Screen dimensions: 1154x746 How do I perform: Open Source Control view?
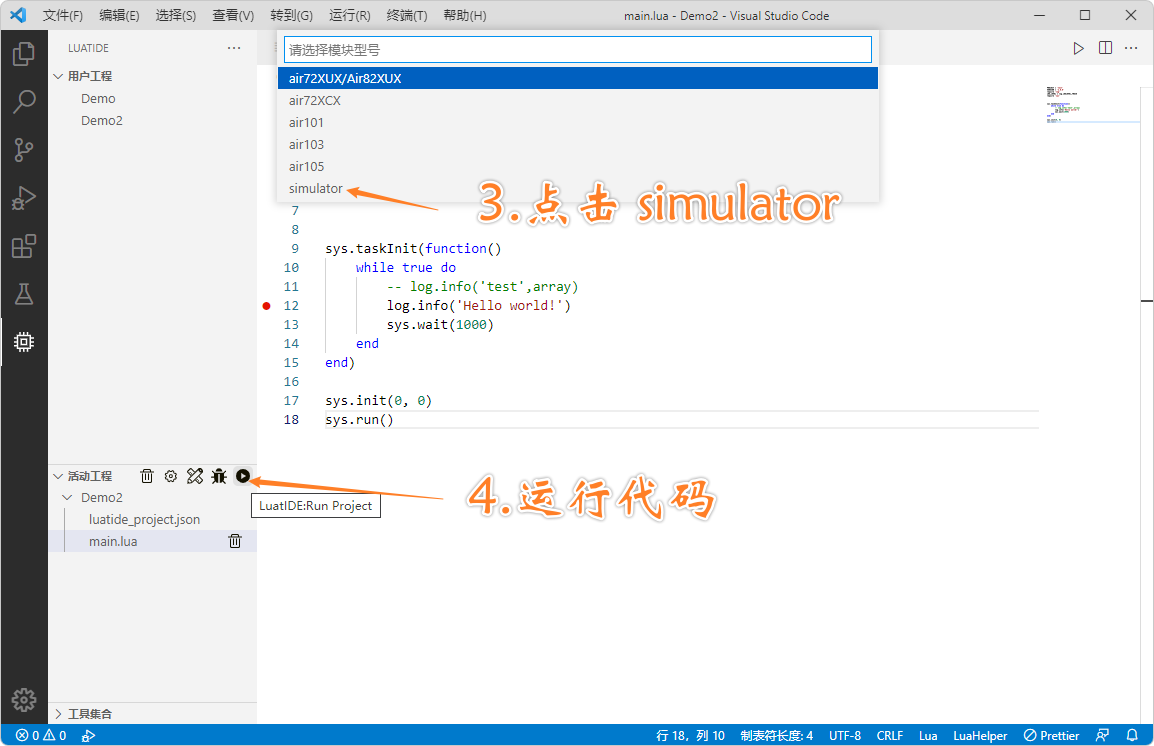24,150
